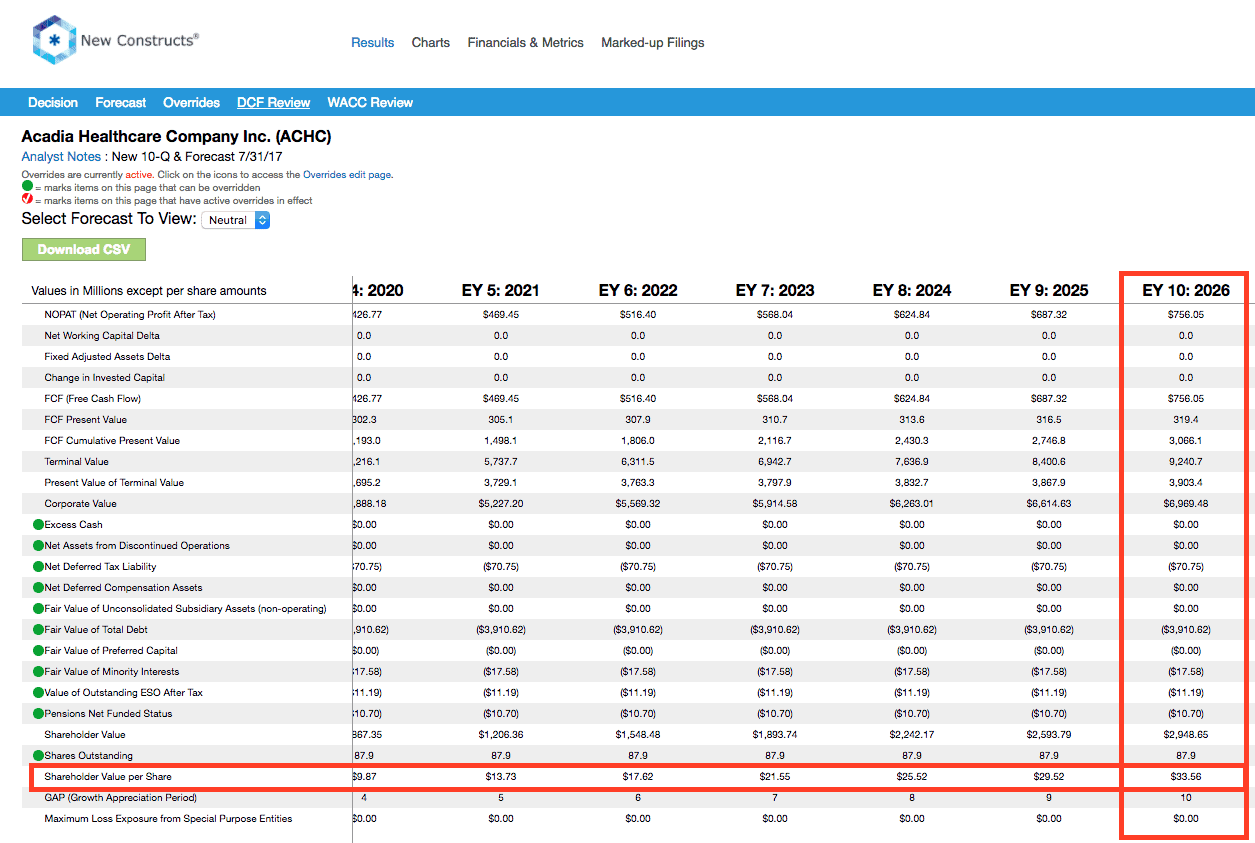Select Shareholder Value $2,593.79 in EY 9
This screenshot has height=843, width=1255.
1049,735
